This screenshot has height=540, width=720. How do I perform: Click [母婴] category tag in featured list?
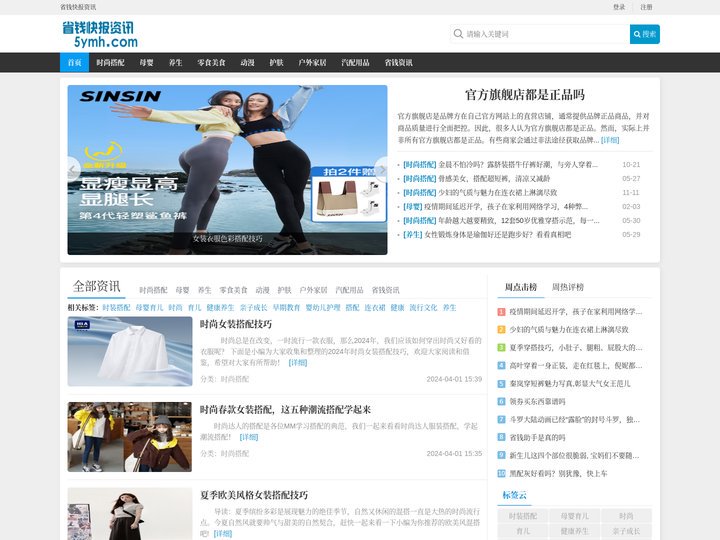[x=412, y=207]
